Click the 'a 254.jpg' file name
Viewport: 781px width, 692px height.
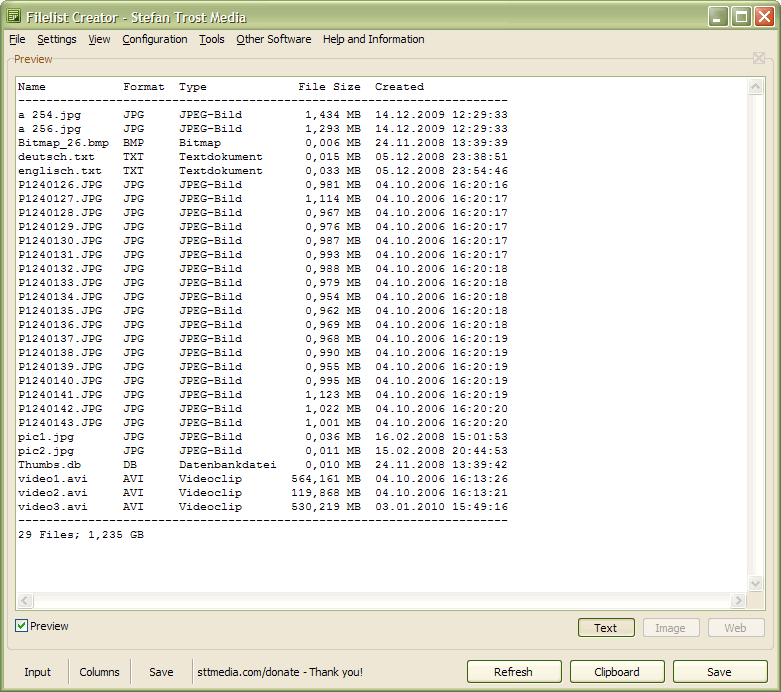pos(49,115)
